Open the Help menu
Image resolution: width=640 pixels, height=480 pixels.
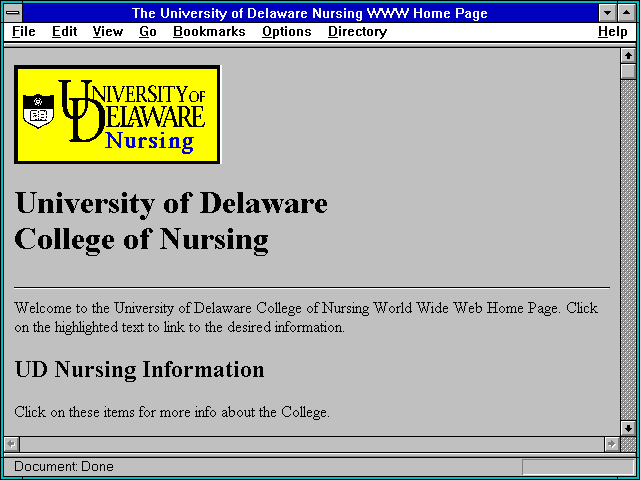click(x=613, y=32)
